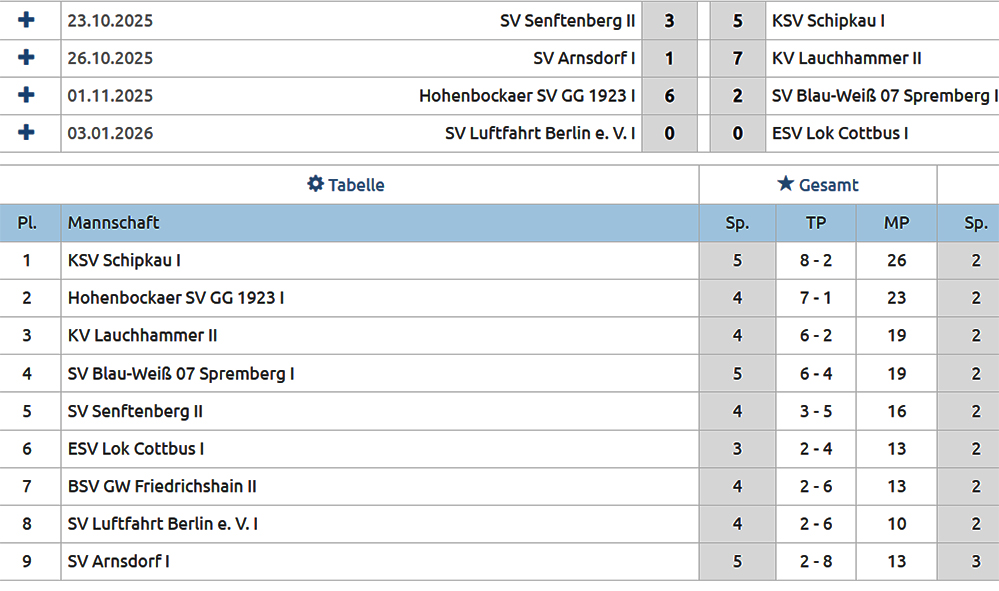The image size is (999, 591).
Task: Click SV Arnsdorf I in last place
Action: click(x=118, y=562)
